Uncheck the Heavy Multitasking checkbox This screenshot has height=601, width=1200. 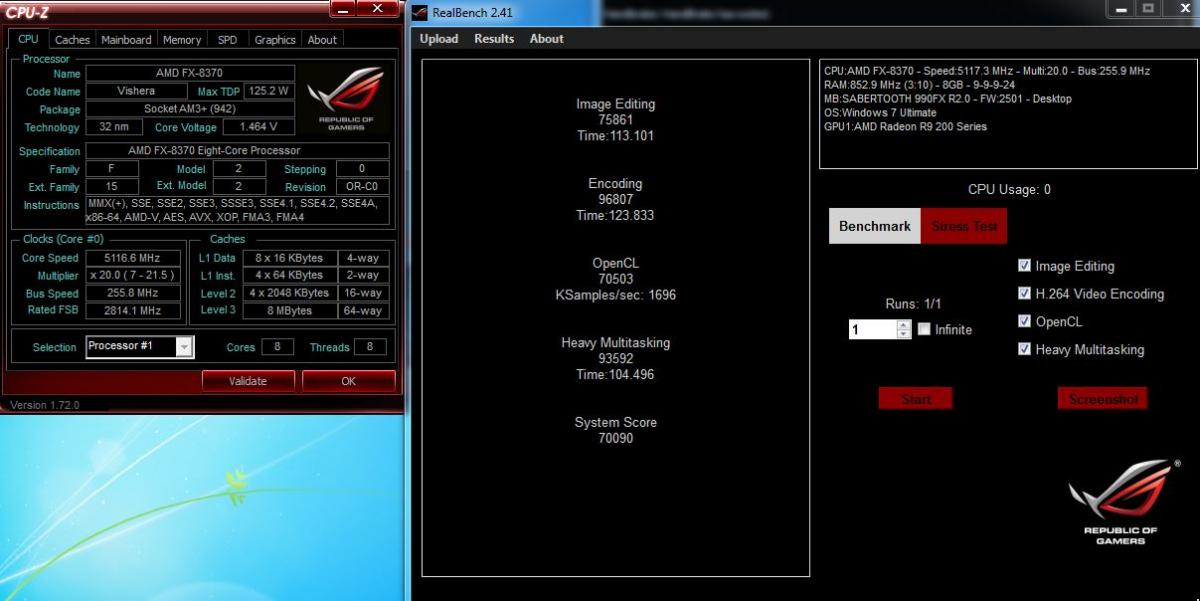1024,349
